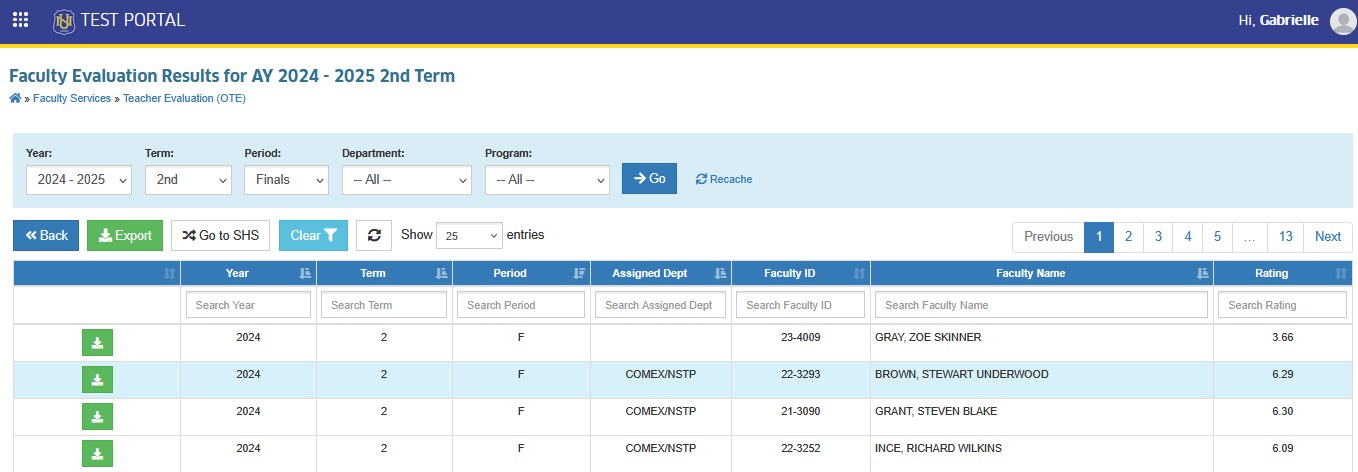The image size is (1358, 472).
Task: Click the pagination ellipsis item
Action: click(x=1250, y=237)
